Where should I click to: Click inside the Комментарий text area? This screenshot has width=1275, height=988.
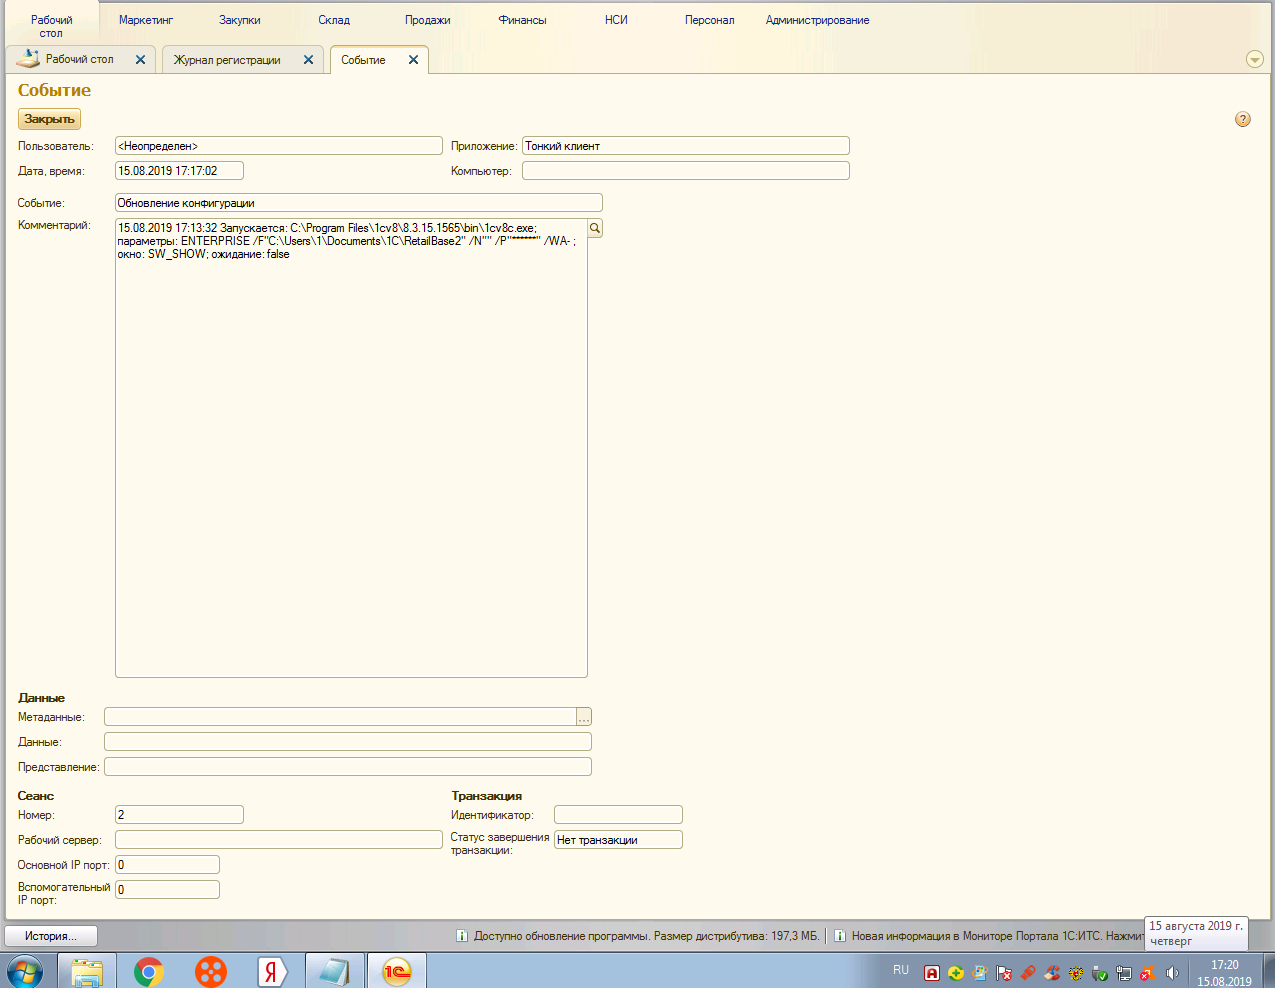[x=351, y=448]
